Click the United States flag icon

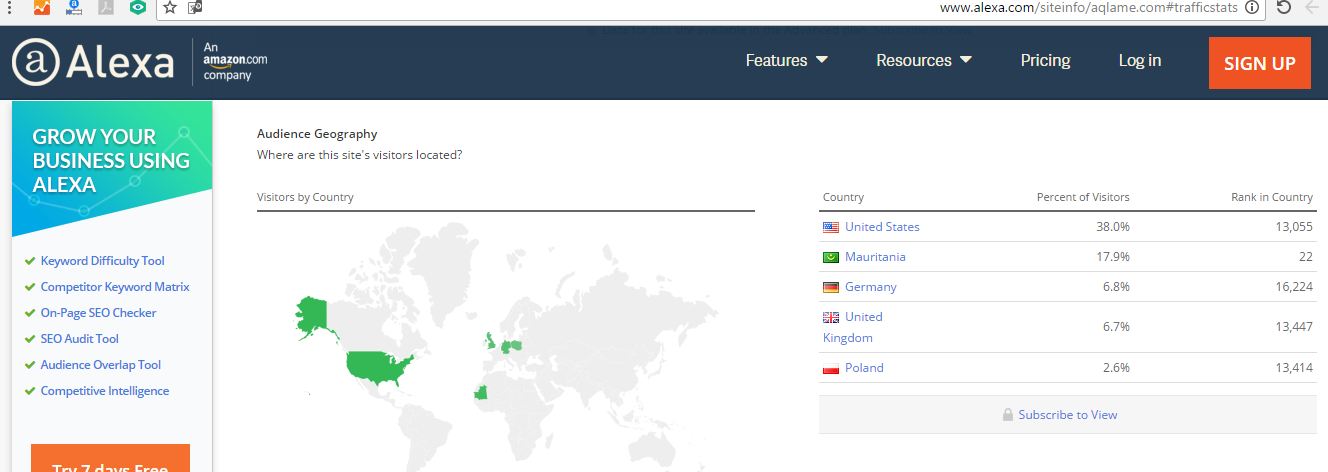[x=831, y=227]
